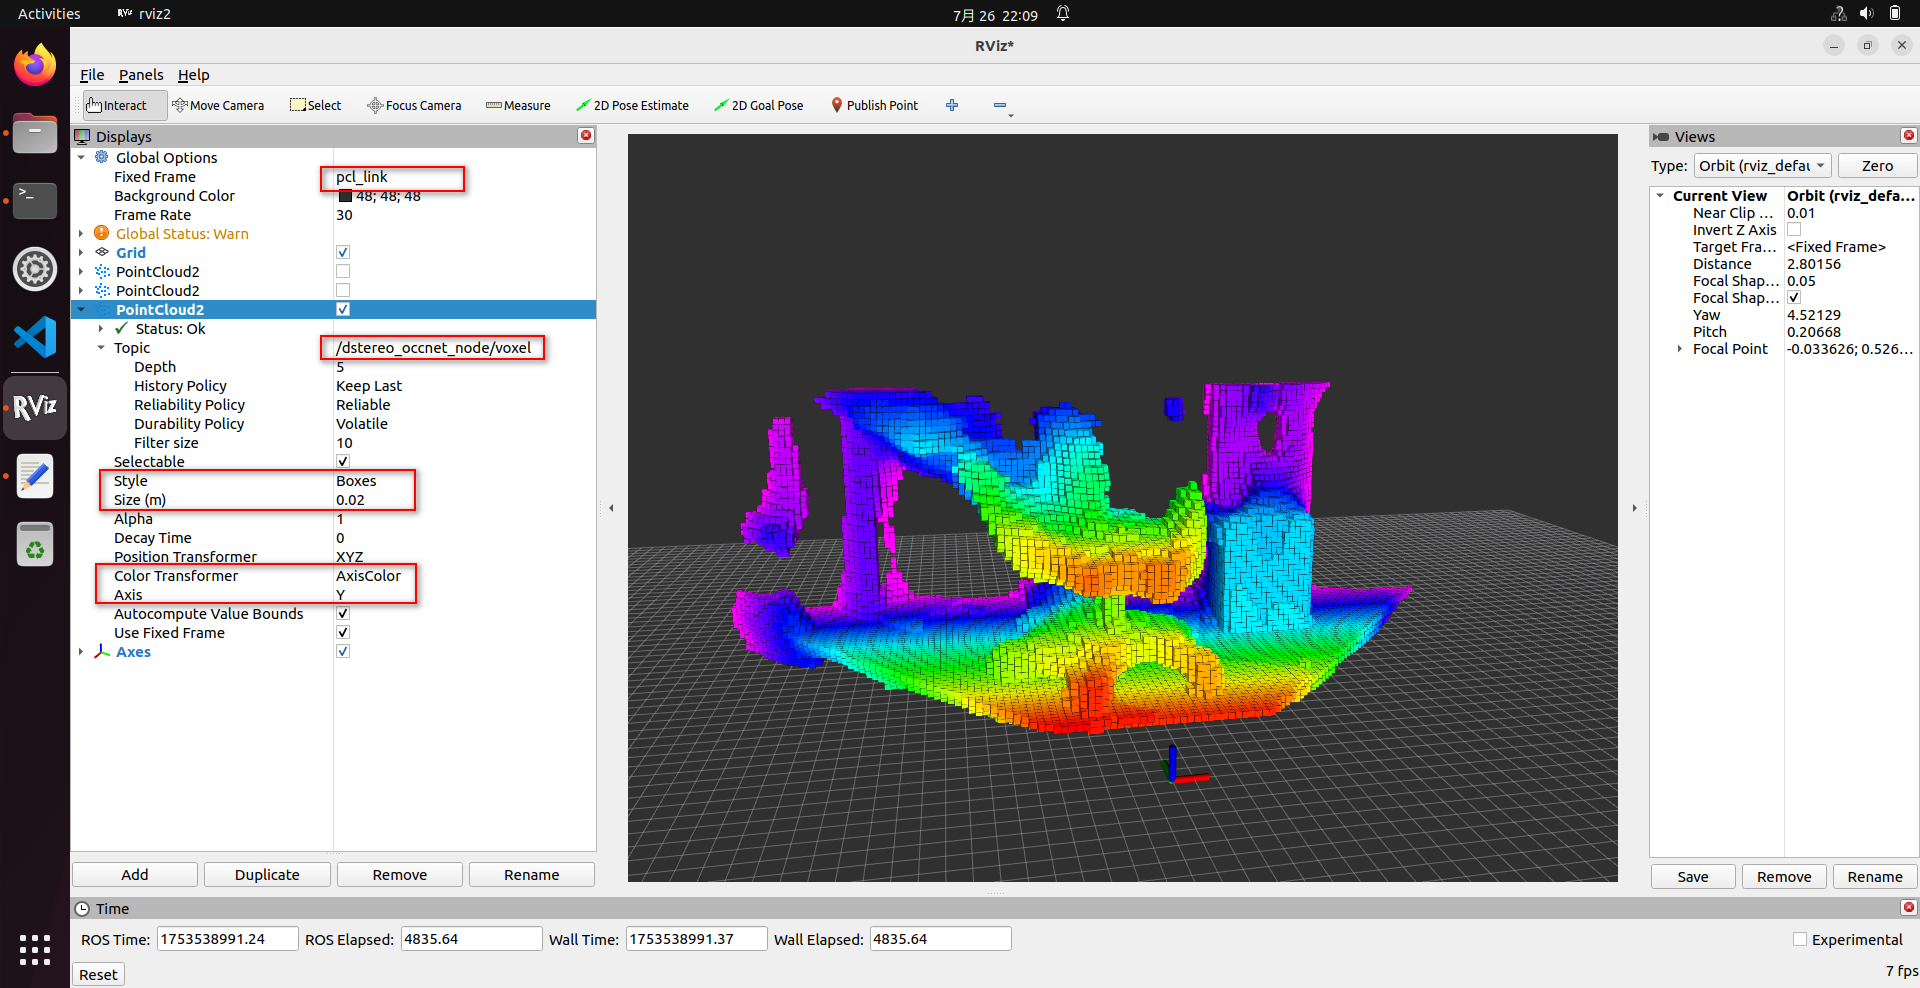The width and height of the screenshot is (1920, 988).
Task: Open Visual Studio Code from the dock
Action: (35, 338)
